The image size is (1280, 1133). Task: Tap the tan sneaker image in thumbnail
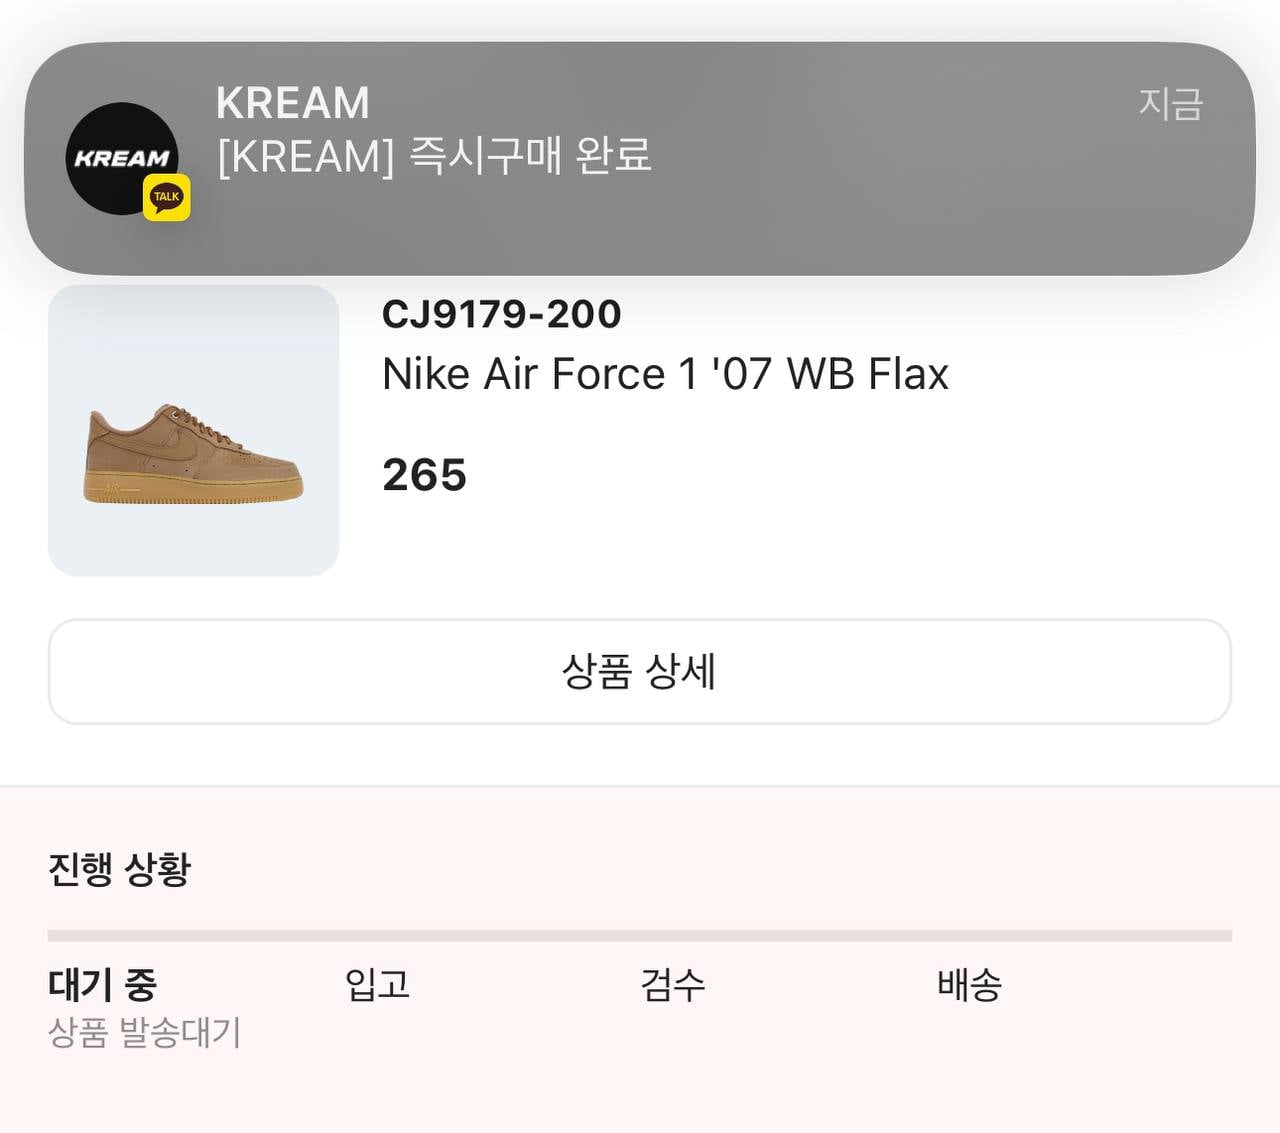pos(193,453)
